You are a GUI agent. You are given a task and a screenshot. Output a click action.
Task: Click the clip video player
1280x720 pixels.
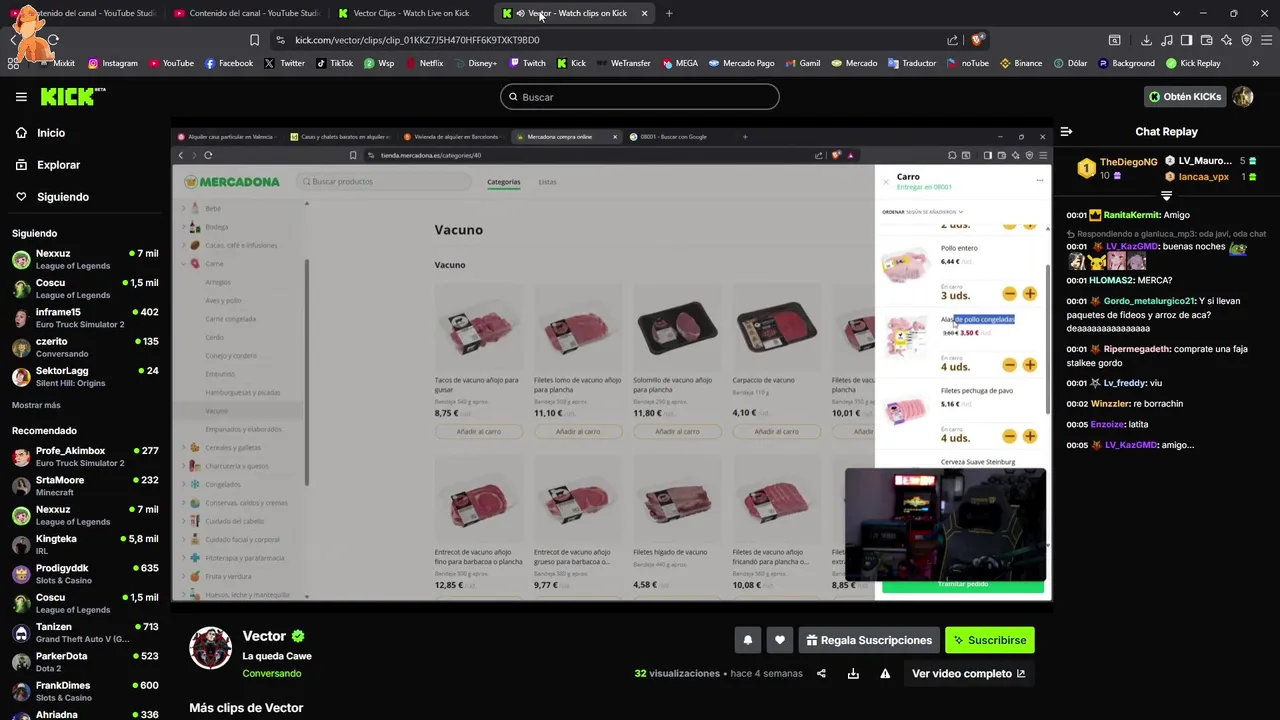click(x=611, y=364)
